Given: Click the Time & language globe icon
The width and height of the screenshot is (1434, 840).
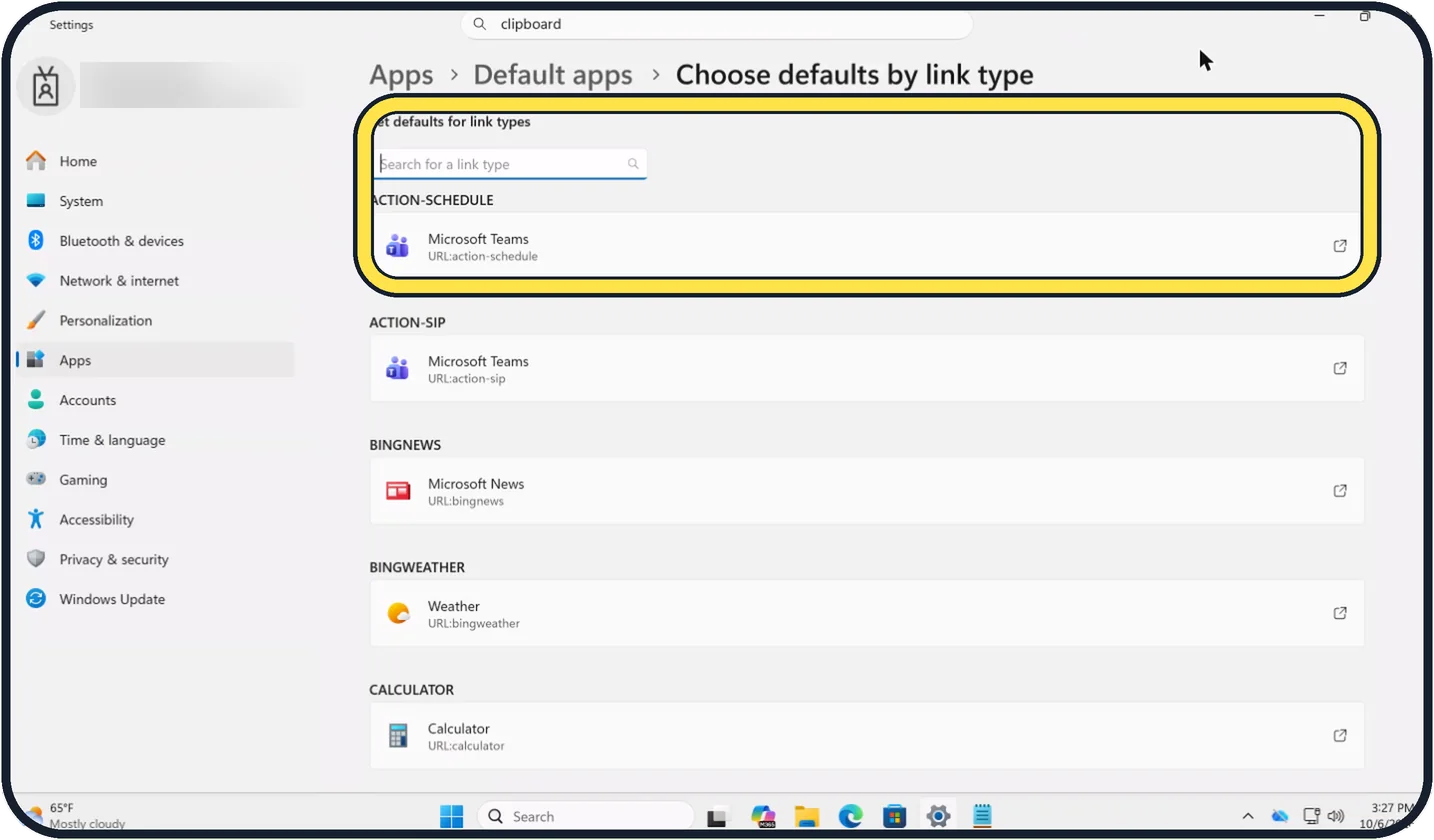Looking at the screenshot, I should (x=36, y=440).
